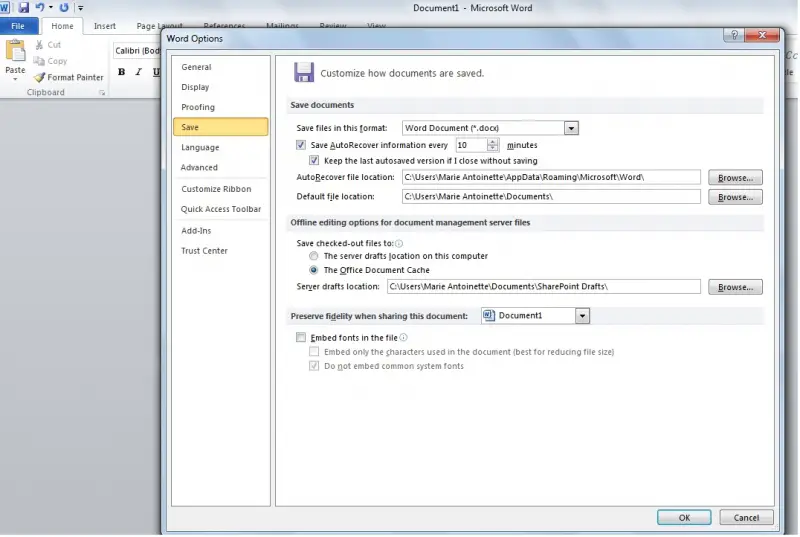Browse for Server drafts location
This screenshot has height=537, width=800.
(x=735, y=287)
